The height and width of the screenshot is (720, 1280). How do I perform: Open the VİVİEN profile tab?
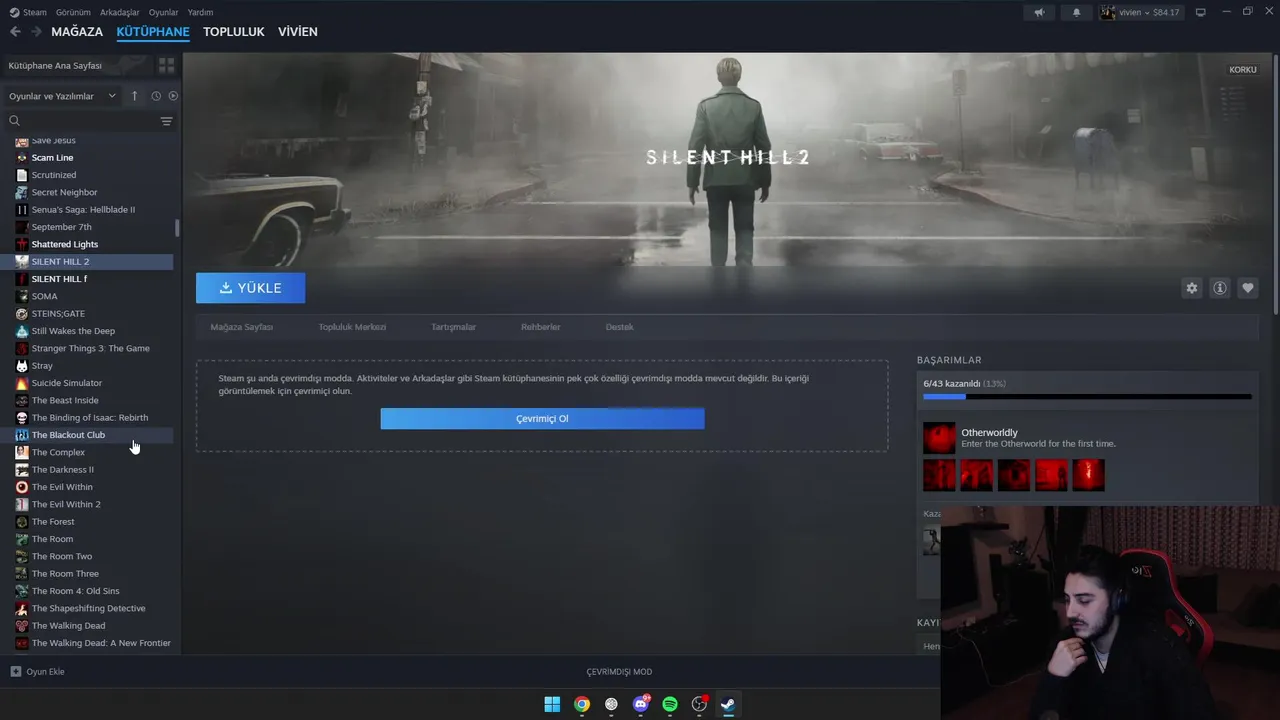point(298,32)
